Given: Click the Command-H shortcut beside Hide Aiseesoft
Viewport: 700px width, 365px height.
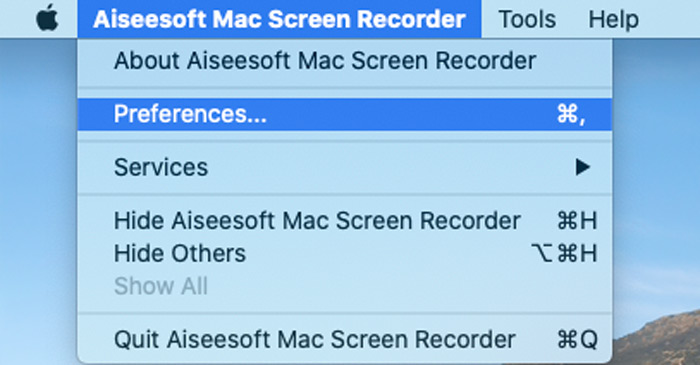Looking at the screenshot, I should [577, 221].
